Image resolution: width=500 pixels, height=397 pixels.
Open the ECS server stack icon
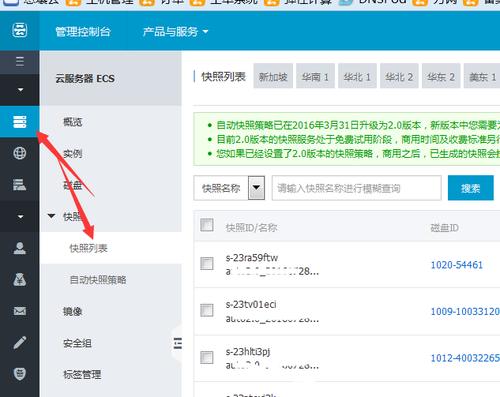tap(20, 122)
